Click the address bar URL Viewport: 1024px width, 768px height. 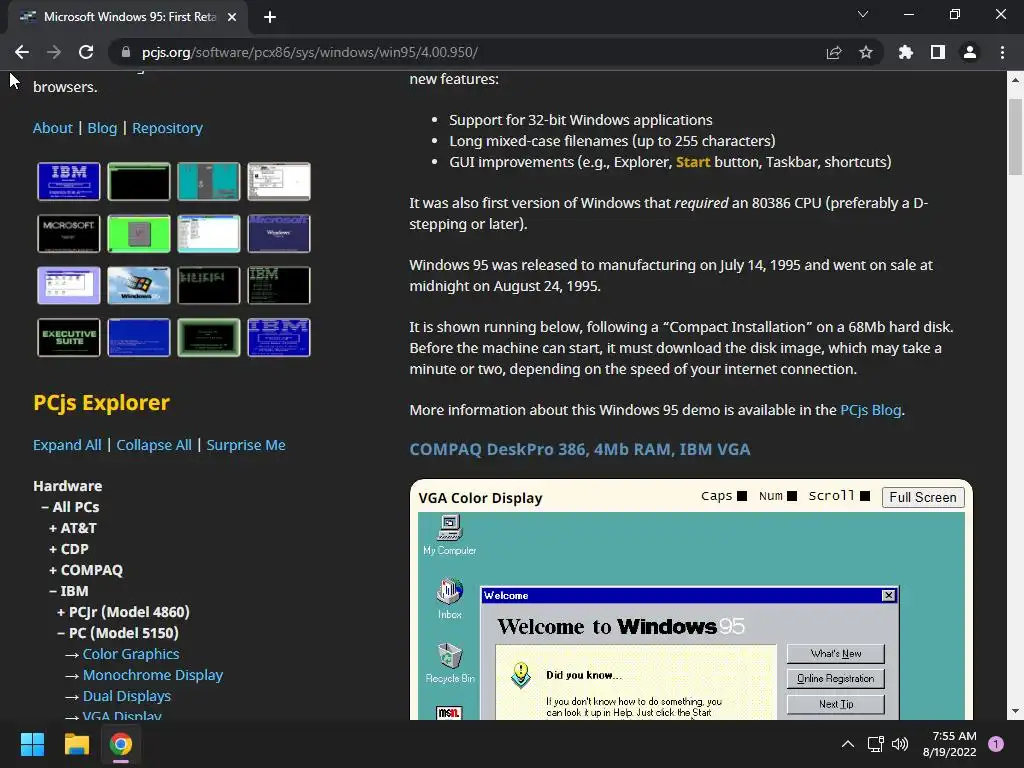(310, 52)
